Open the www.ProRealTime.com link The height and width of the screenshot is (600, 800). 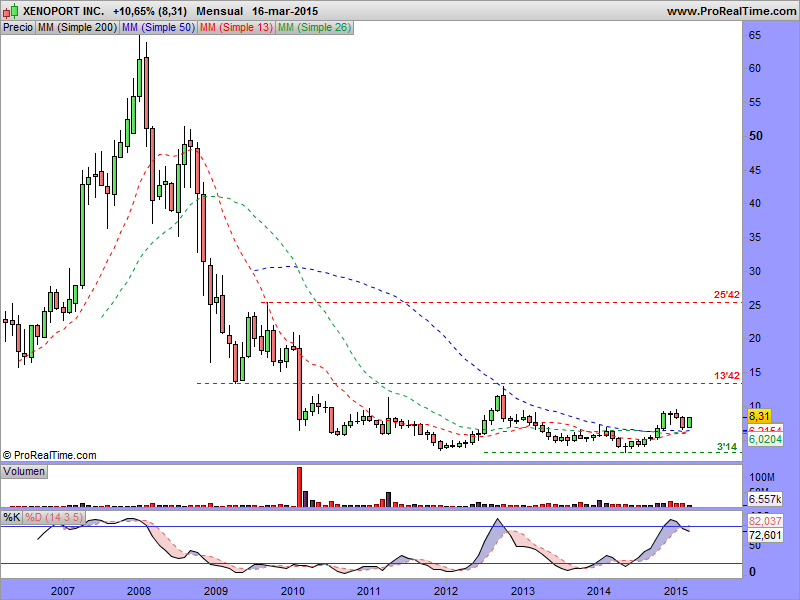tap(731, 11)
